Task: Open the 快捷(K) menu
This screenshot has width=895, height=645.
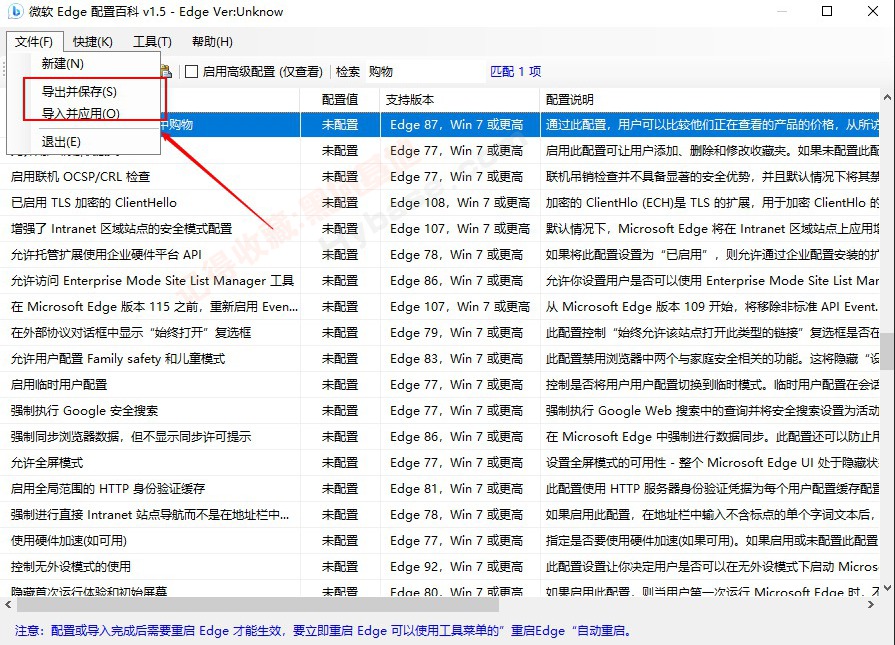Action: click(93, 42)
